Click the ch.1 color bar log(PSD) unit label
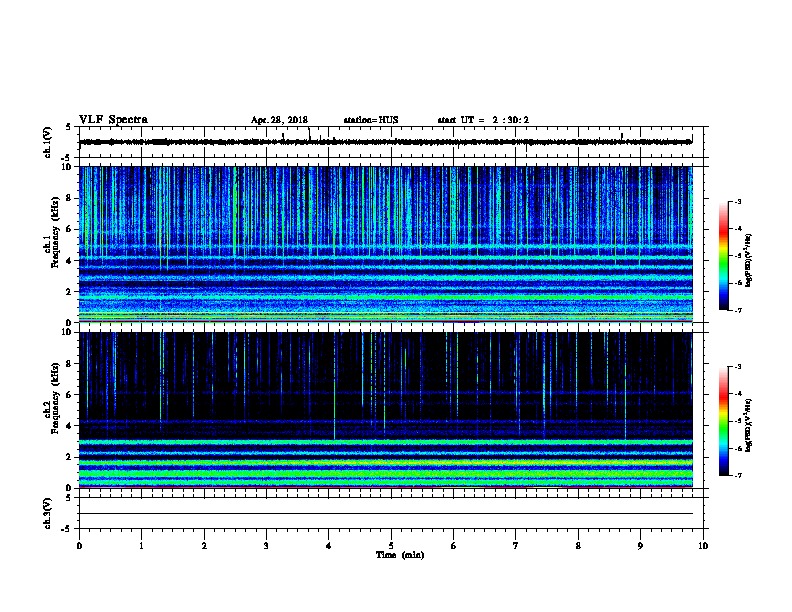Screen dimensions: 792x612 click(x=748, y=260)
